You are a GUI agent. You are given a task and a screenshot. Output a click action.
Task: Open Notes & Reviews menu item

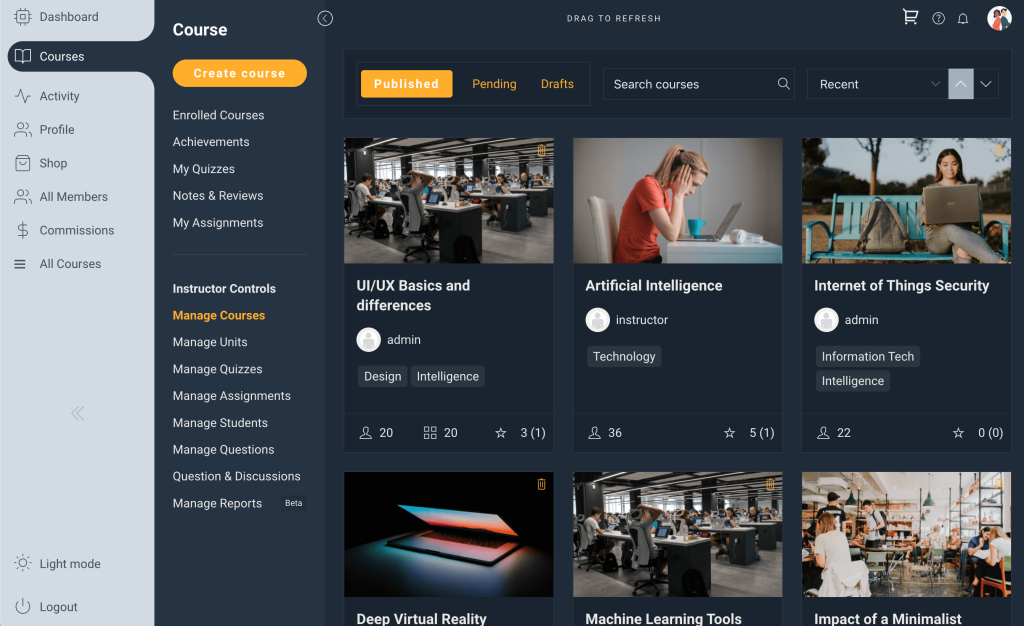point(217,195)
